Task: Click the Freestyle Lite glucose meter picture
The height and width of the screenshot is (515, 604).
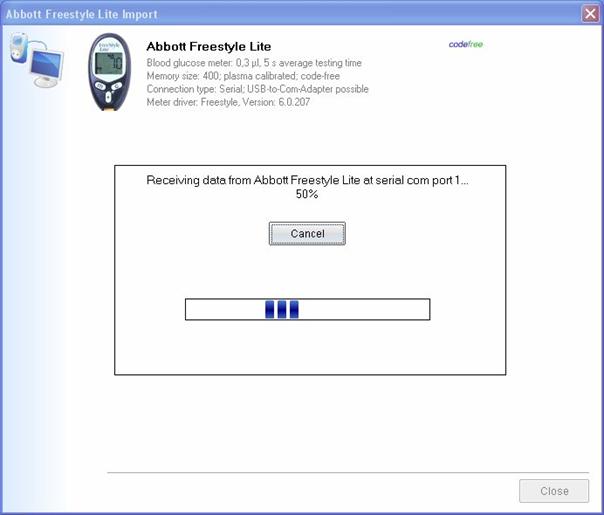Action: point(110,72)
